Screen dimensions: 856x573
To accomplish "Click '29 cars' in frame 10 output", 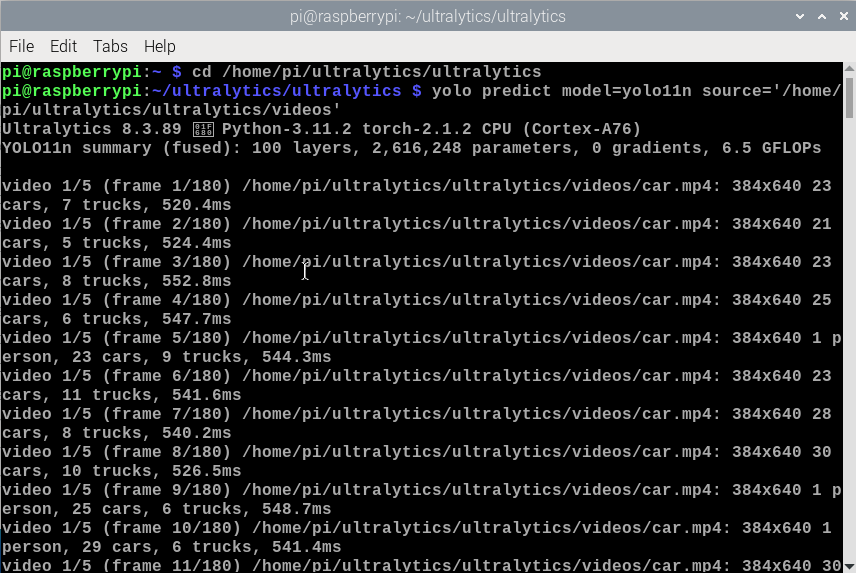I will [116, 547].
